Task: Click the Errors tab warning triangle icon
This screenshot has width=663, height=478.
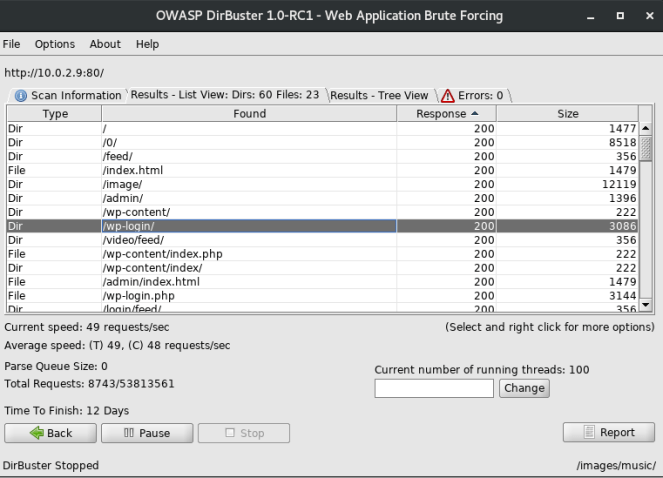Action: 448,96
